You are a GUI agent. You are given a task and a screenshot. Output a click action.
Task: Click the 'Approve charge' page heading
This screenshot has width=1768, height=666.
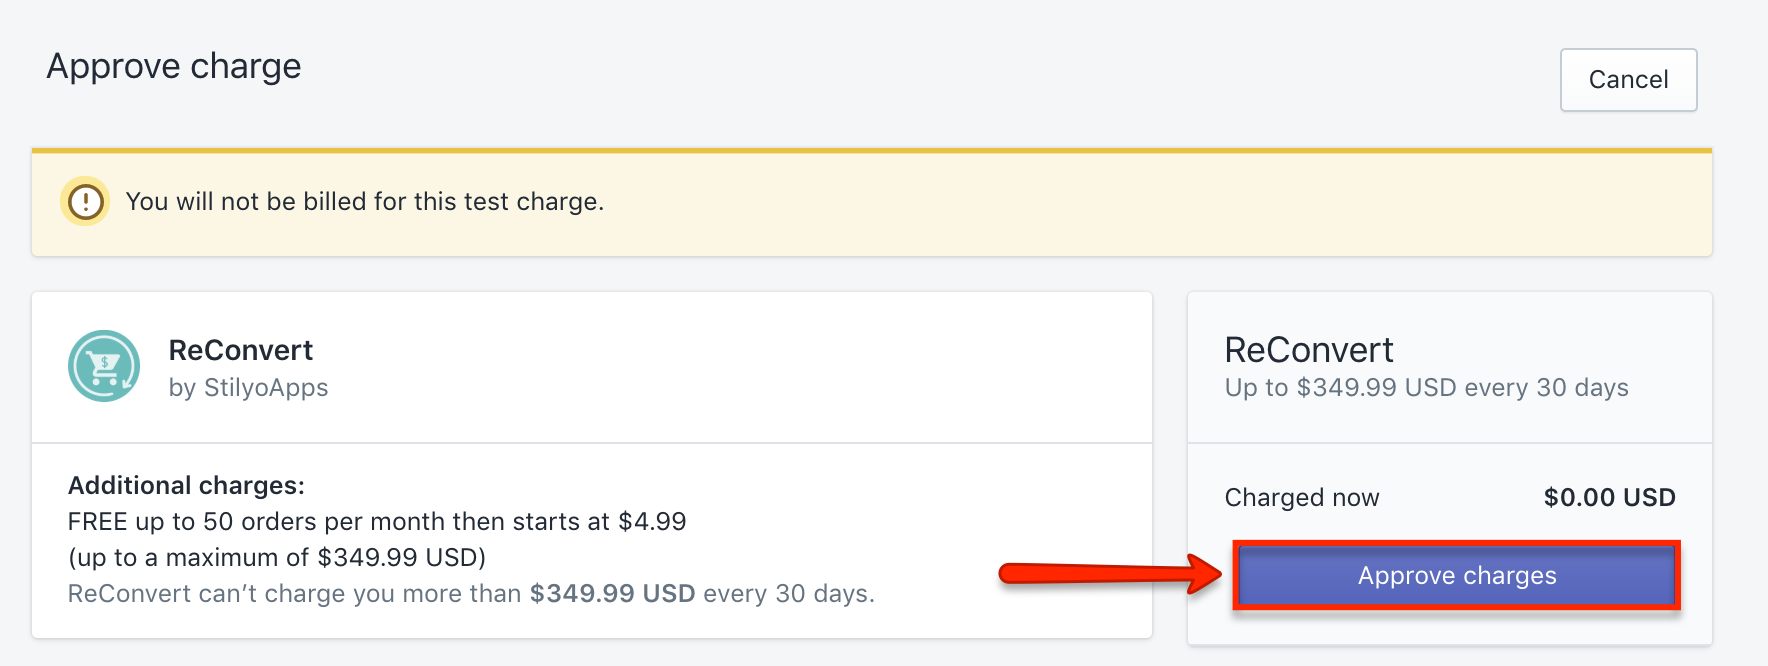(x=174, y=66)
